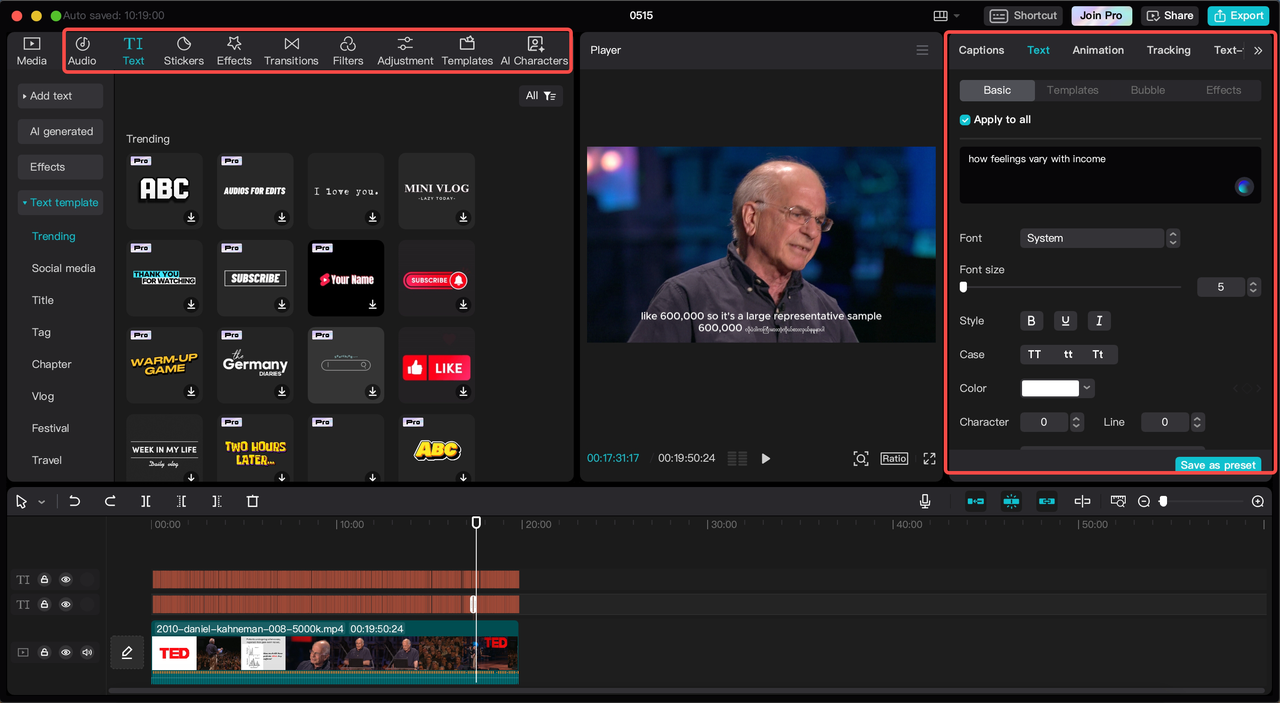Toggle the clip linkage icon
The image size is (1280, 703).
[x=1047, y=501]
